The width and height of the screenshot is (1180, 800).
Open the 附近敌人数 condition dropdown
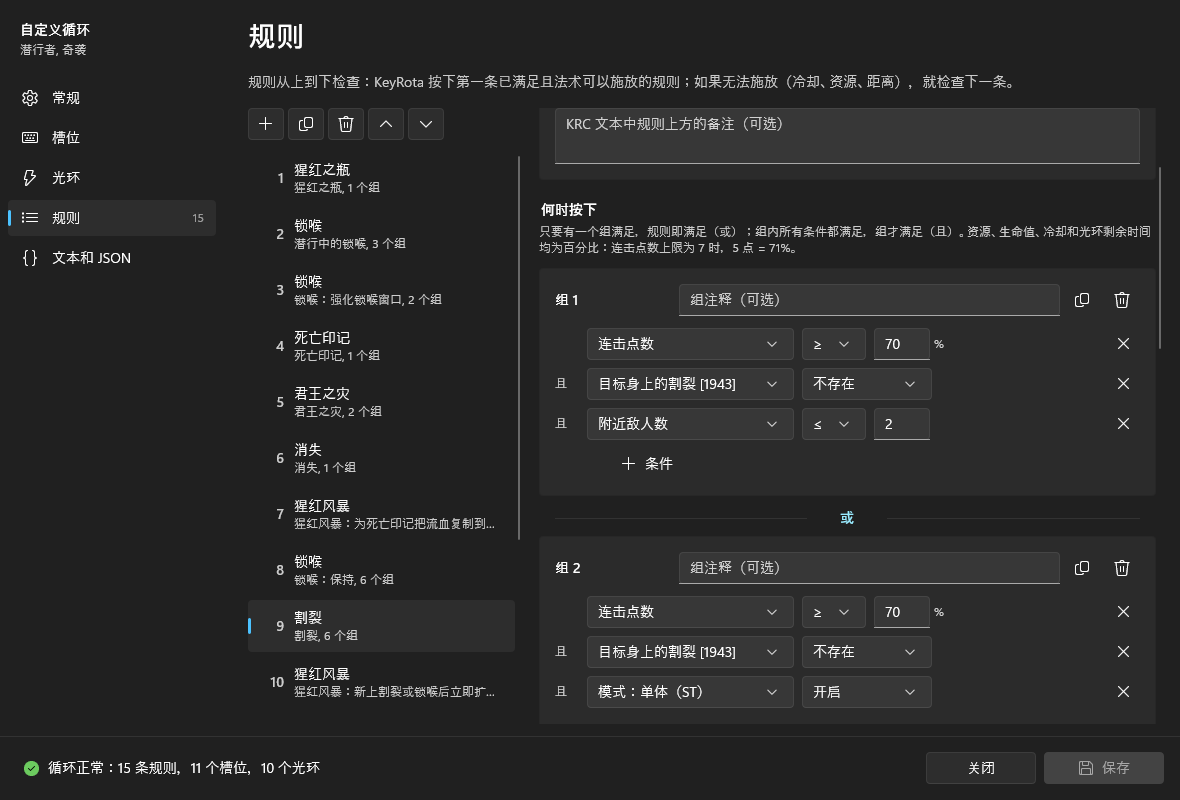(x=690, y=424)
